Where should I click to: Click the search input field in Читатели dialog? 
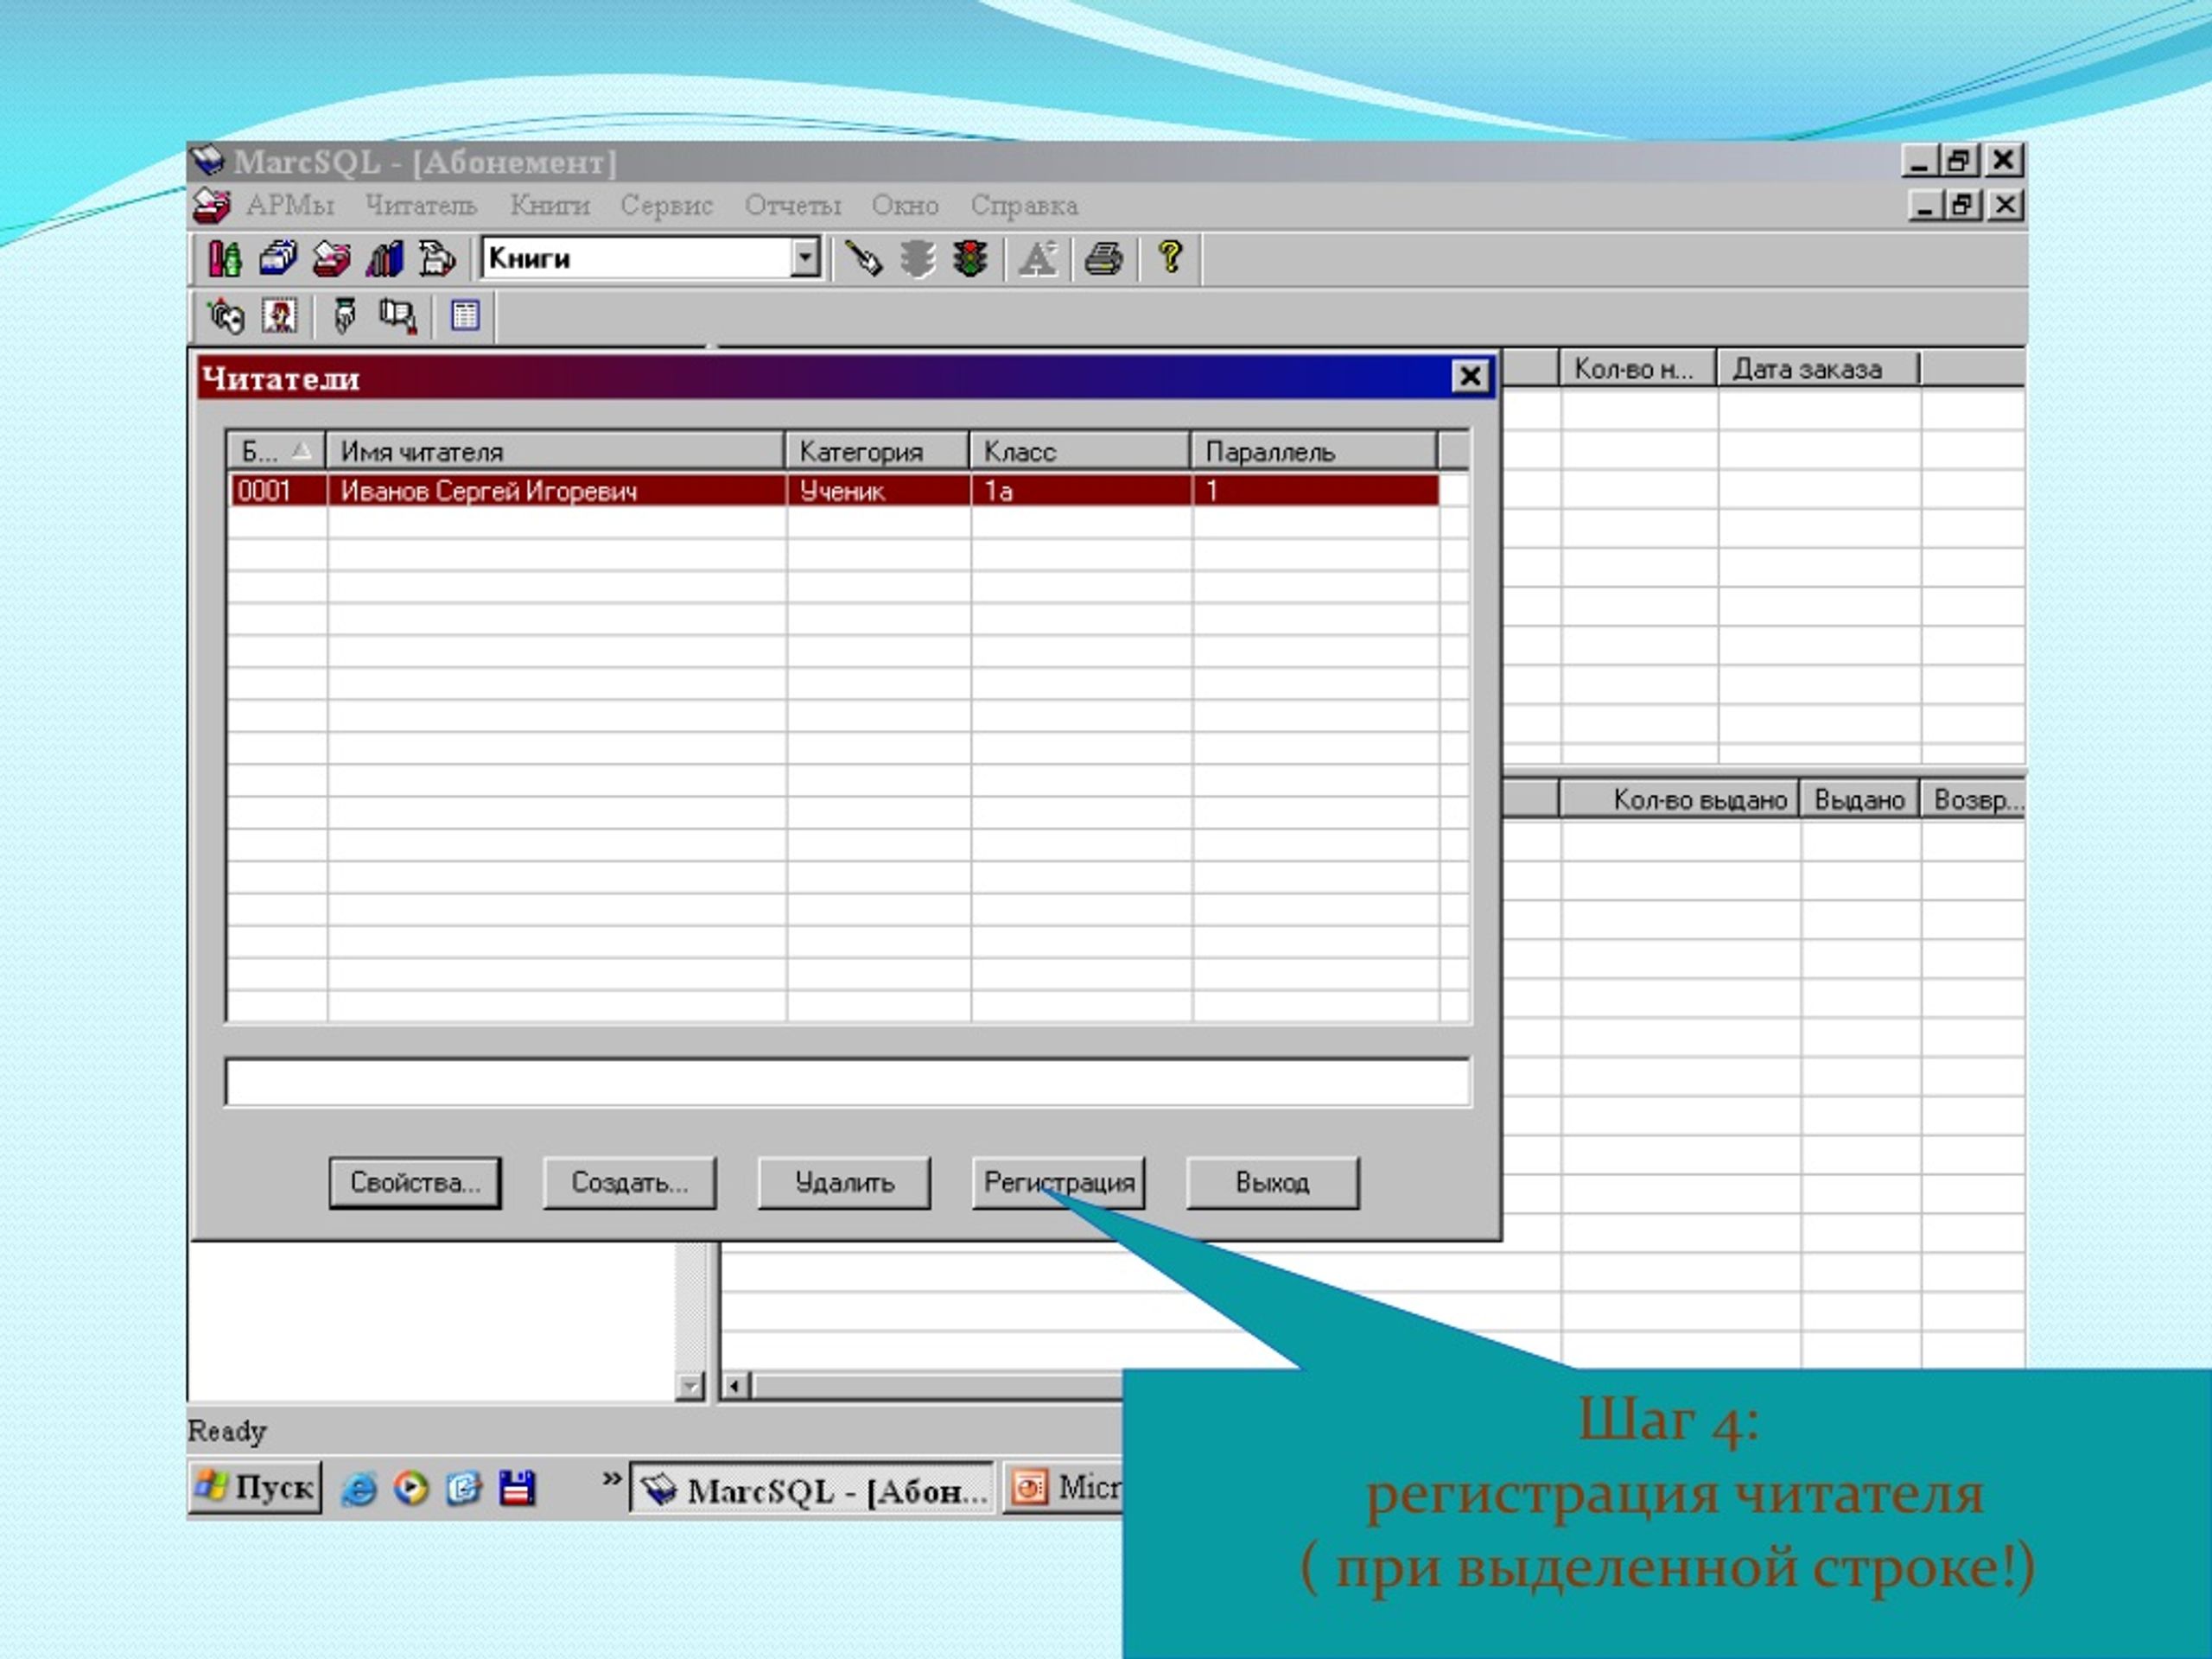[x=848, y=1082]
